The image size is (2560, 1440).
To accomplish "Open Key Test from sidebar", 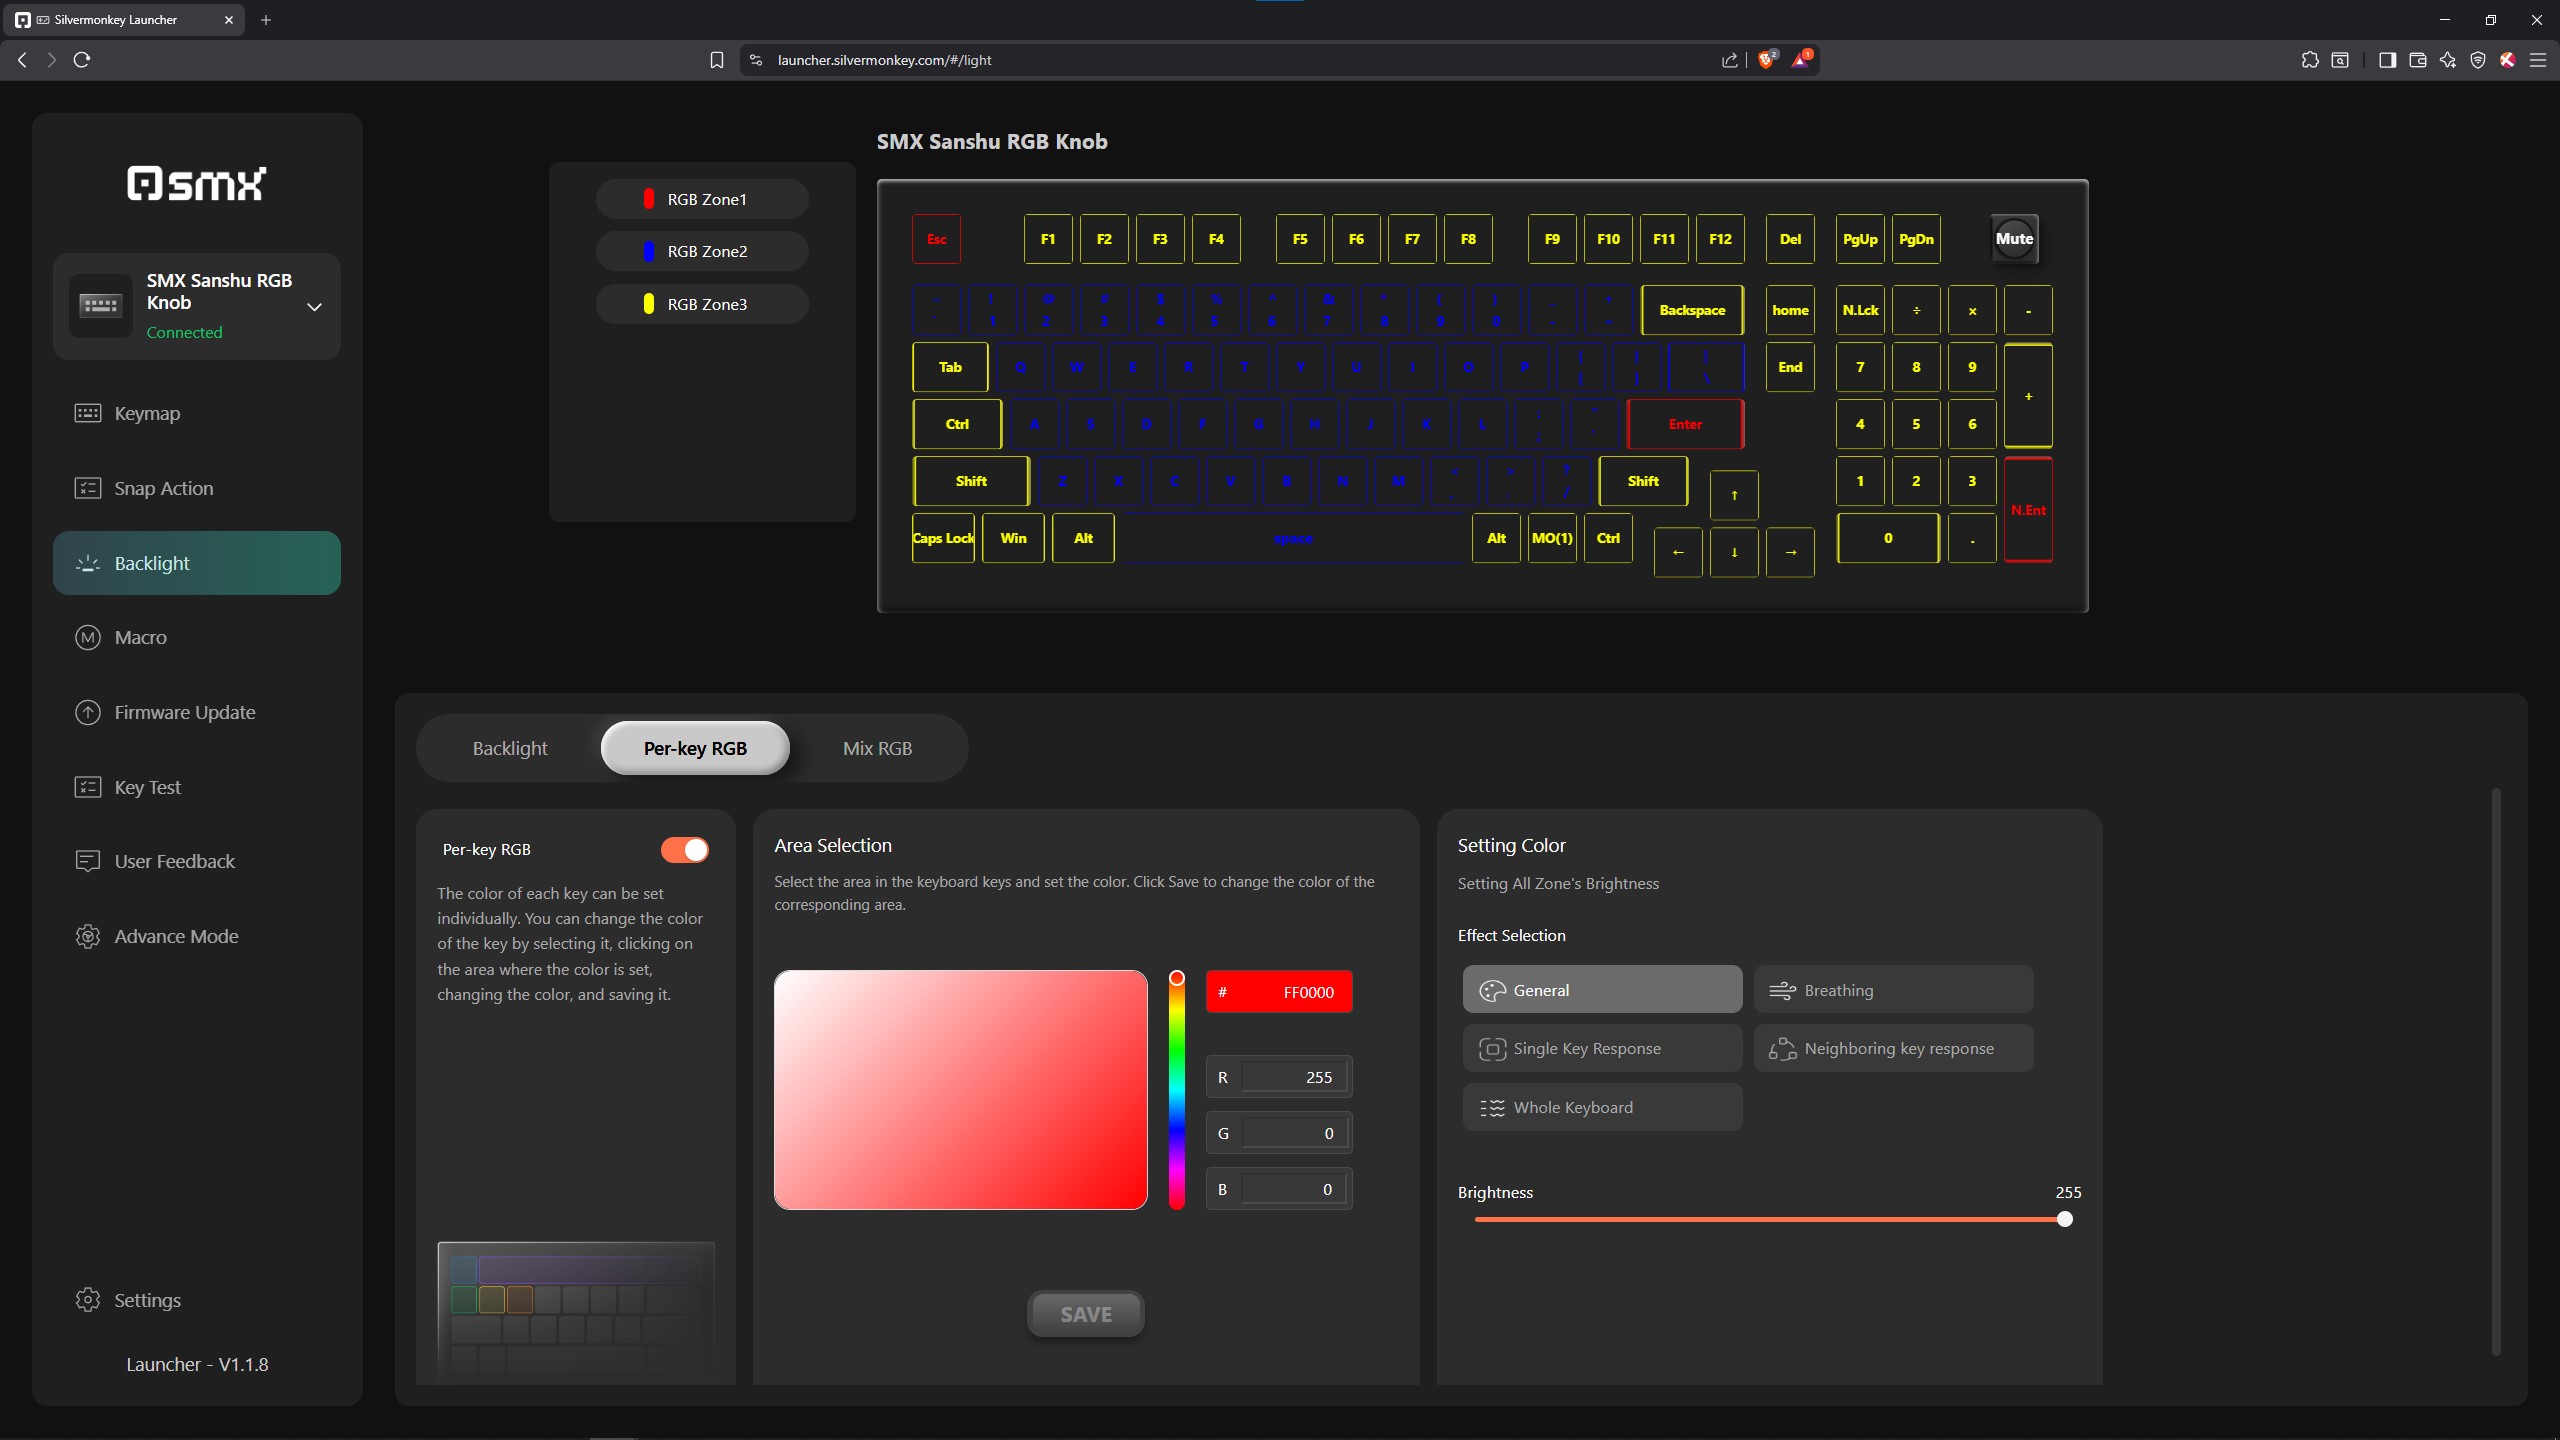I will [x=147, y=787].
